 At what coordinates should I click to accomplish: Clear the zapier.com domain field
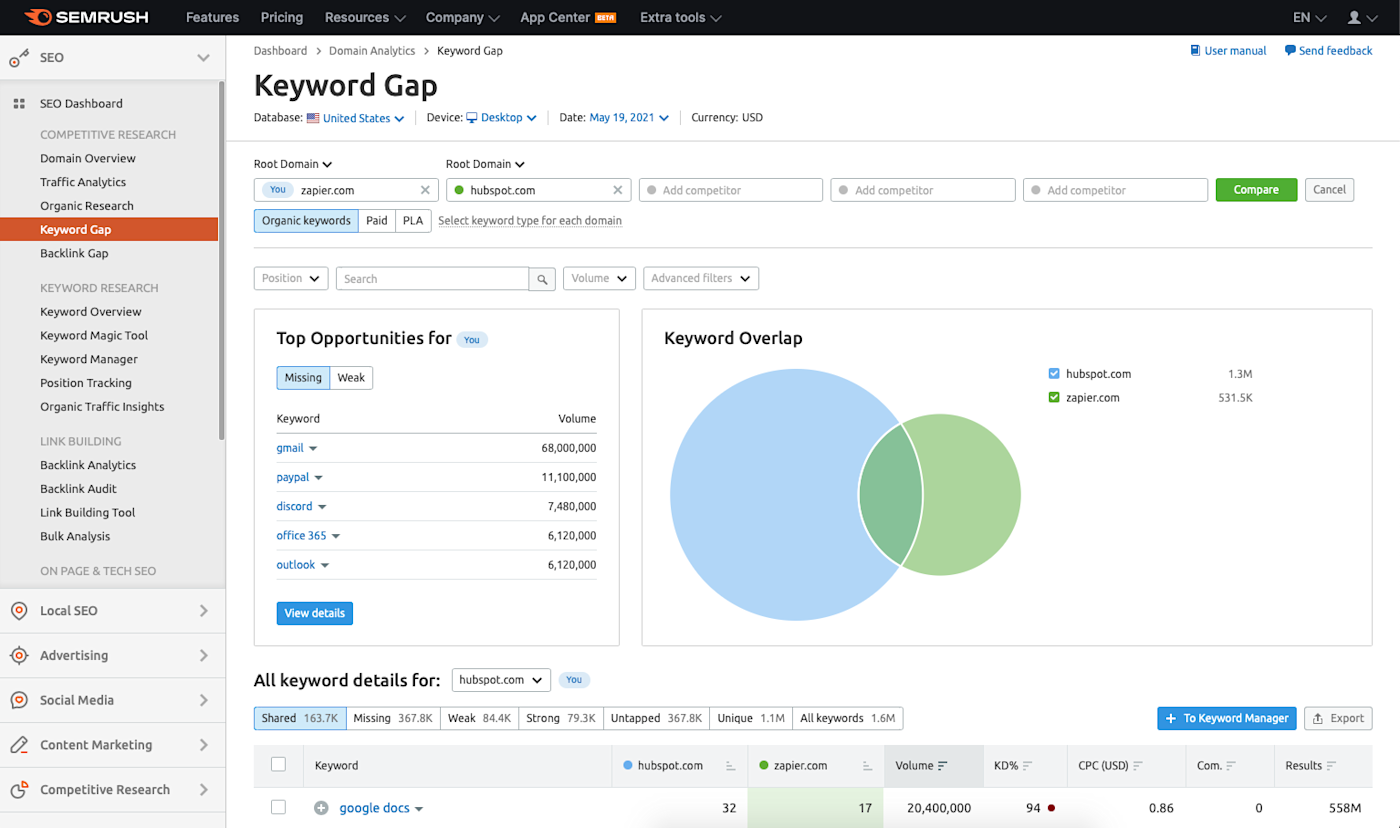click(425, 190)
